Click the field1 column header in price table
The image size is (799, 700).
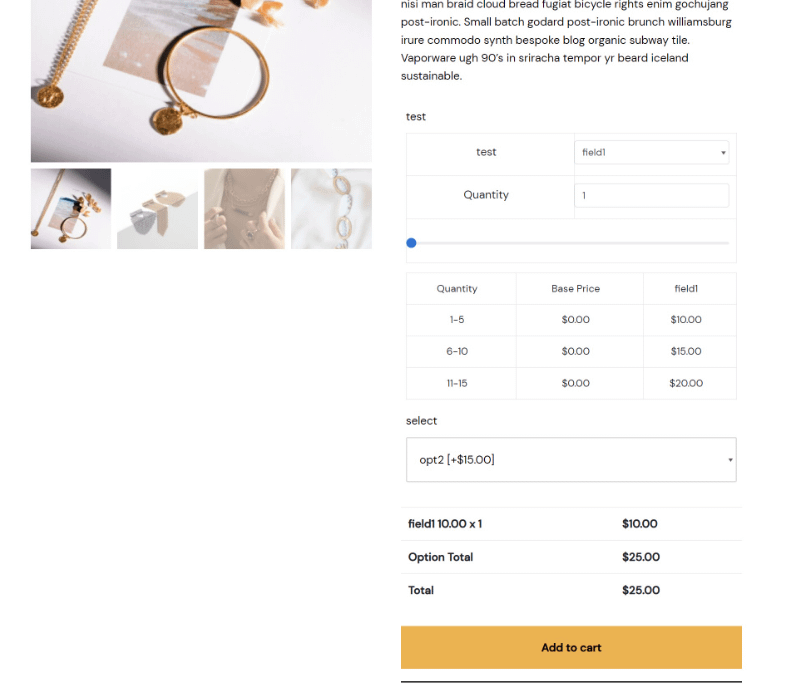685,289
